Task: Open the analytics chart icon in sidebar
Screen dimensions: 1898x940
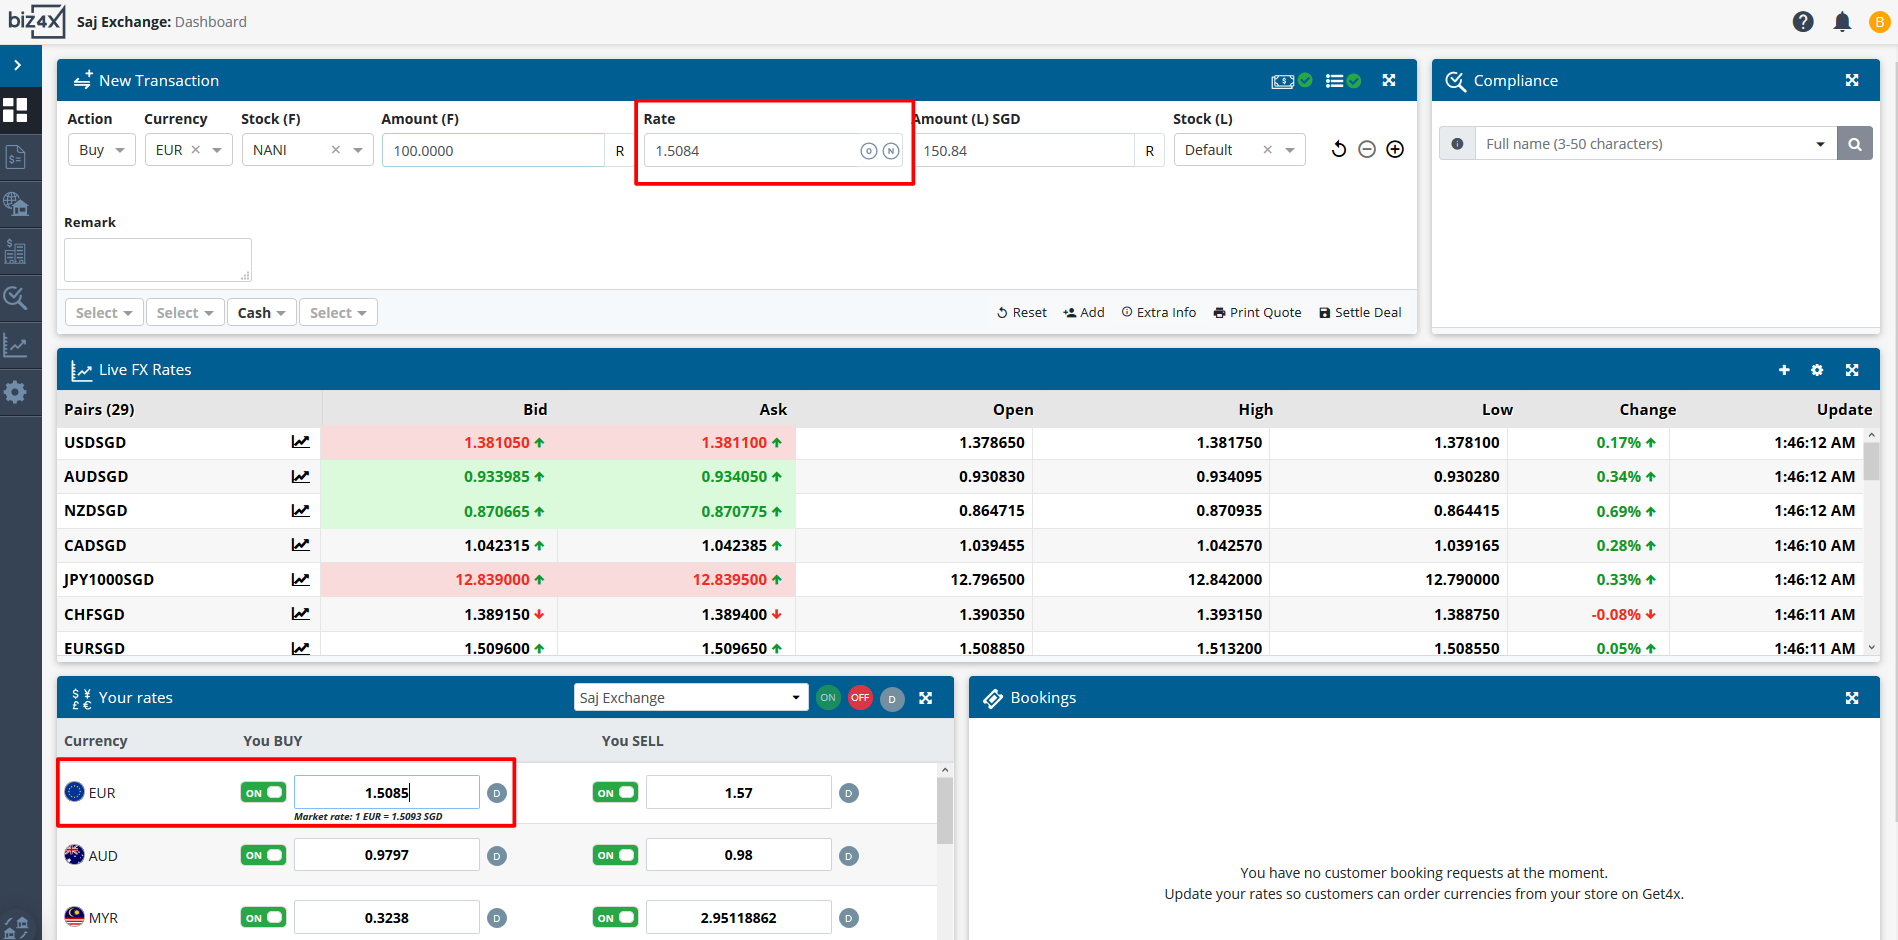Action: pyautogui.click(x=15, y=346)
